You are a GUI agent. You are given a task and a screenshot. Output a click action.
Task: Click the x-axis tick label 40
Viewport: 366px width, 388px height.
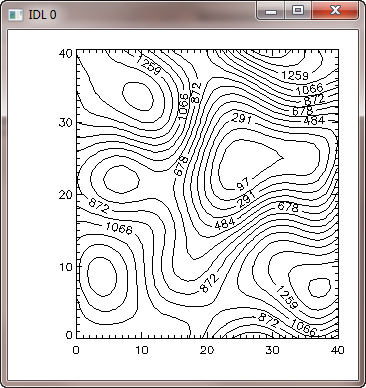(x=337, y=350)
